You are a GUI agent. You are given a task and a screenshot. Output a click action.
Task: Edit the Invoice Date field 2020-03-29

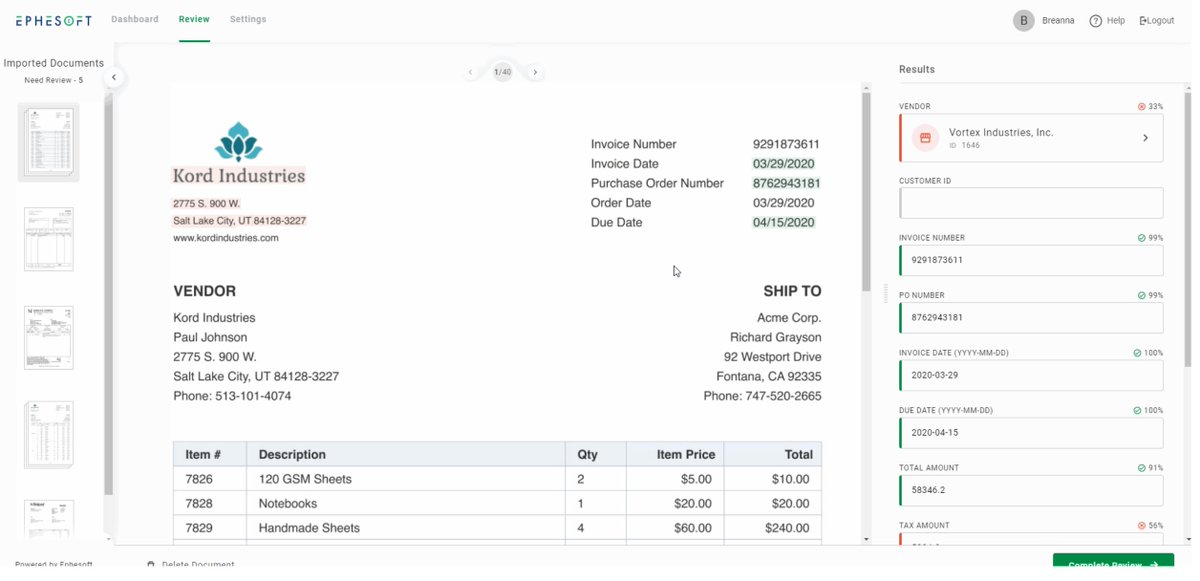pos(1031,375)
